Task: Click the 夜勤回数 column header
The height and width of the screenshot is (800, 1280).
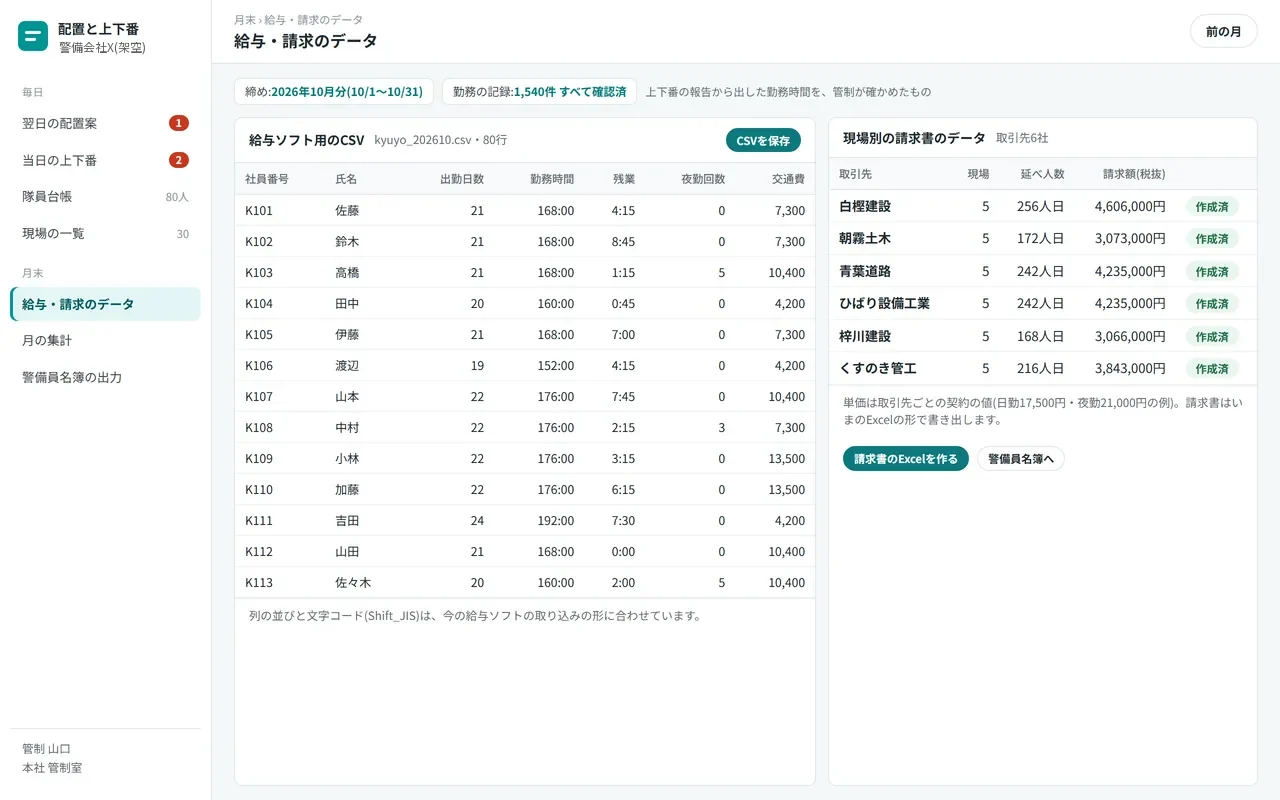Action: click(x=703, y=179)
